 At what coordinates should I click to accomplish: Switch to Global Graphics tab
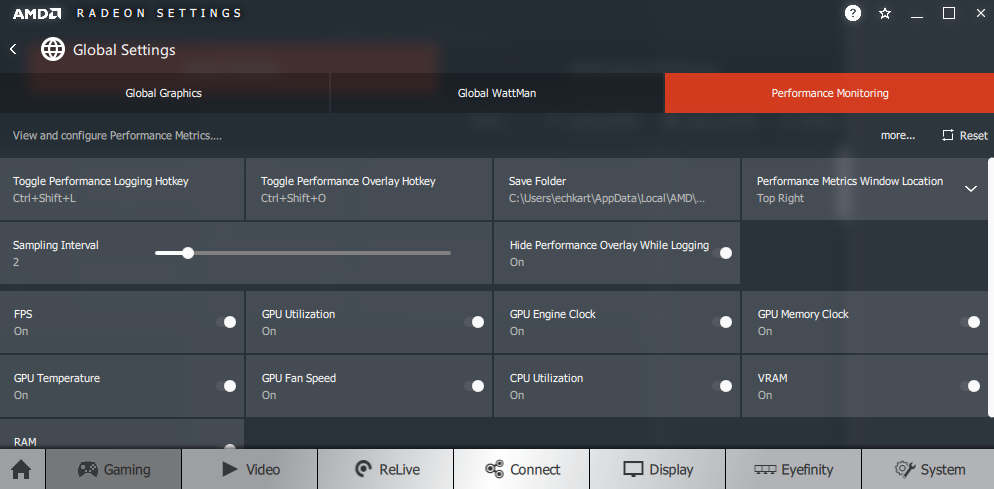pos(164,93)
